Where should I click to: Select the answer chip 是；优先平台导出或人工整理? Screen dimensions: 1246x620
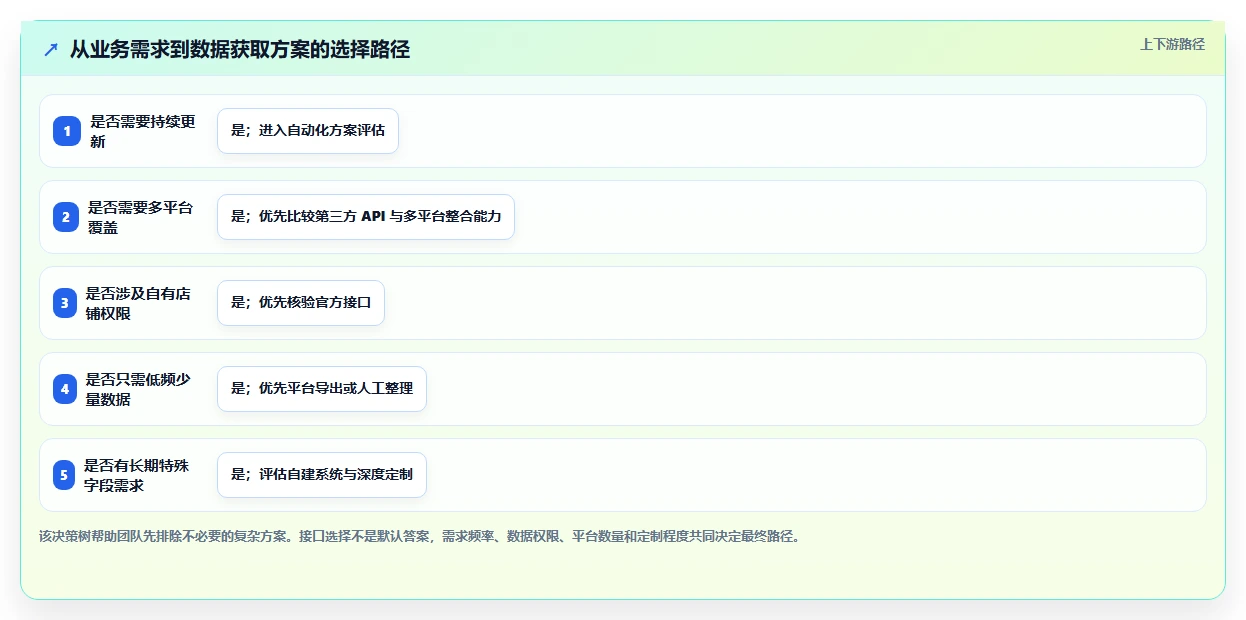click(x=322, y=389)
